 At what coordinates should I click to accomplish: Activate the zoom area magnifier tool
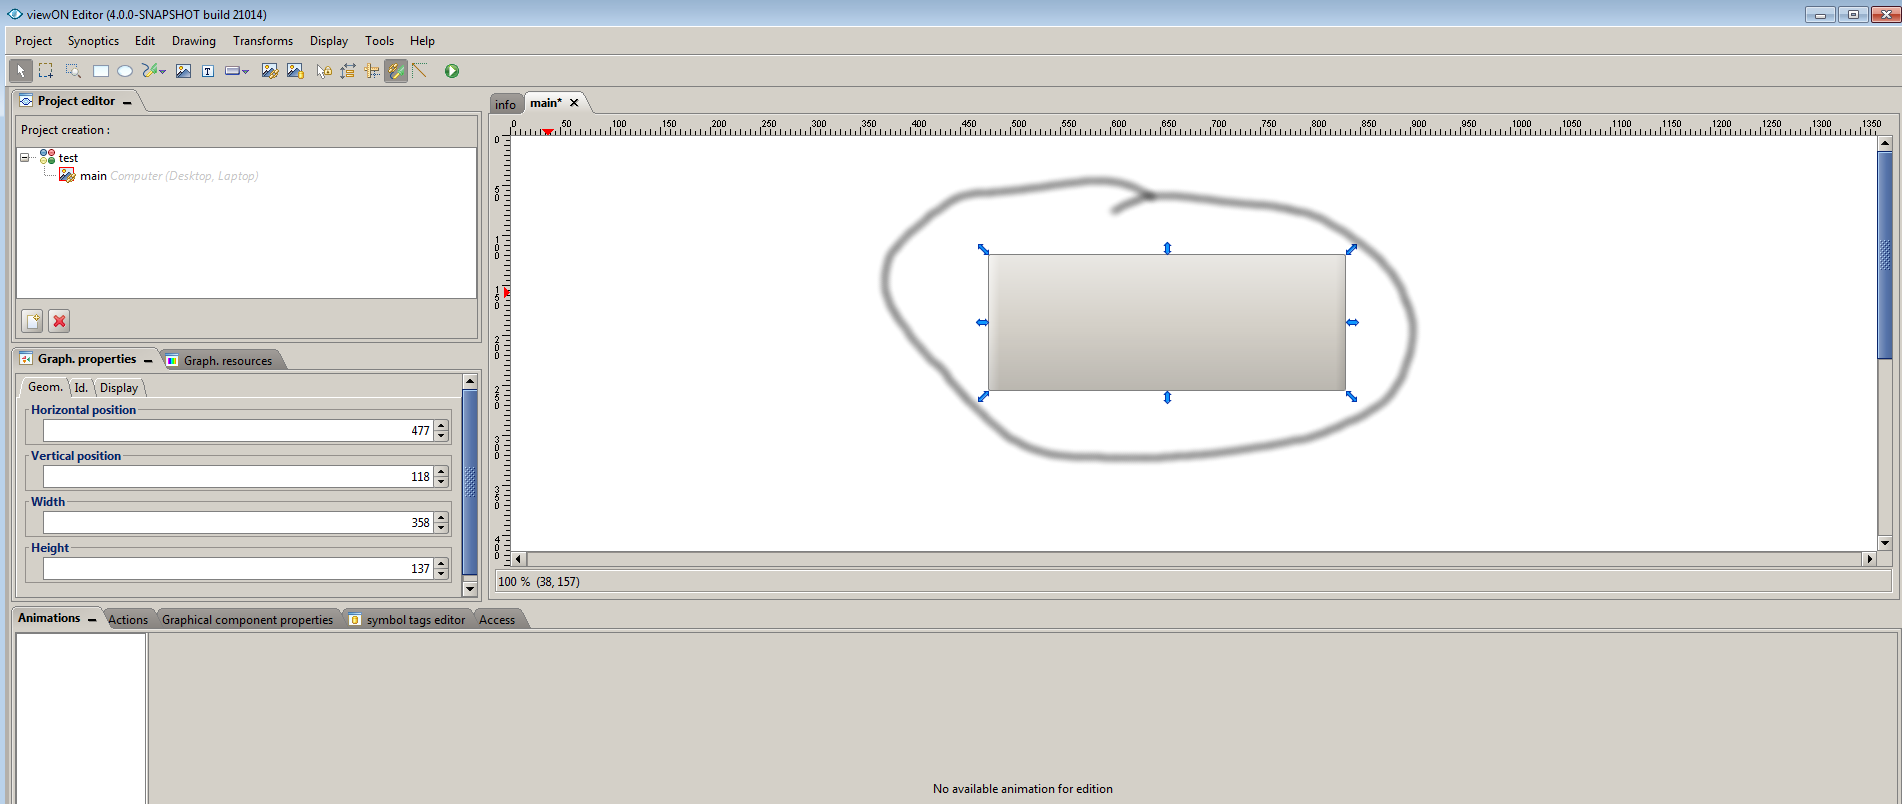coord(73,71)
